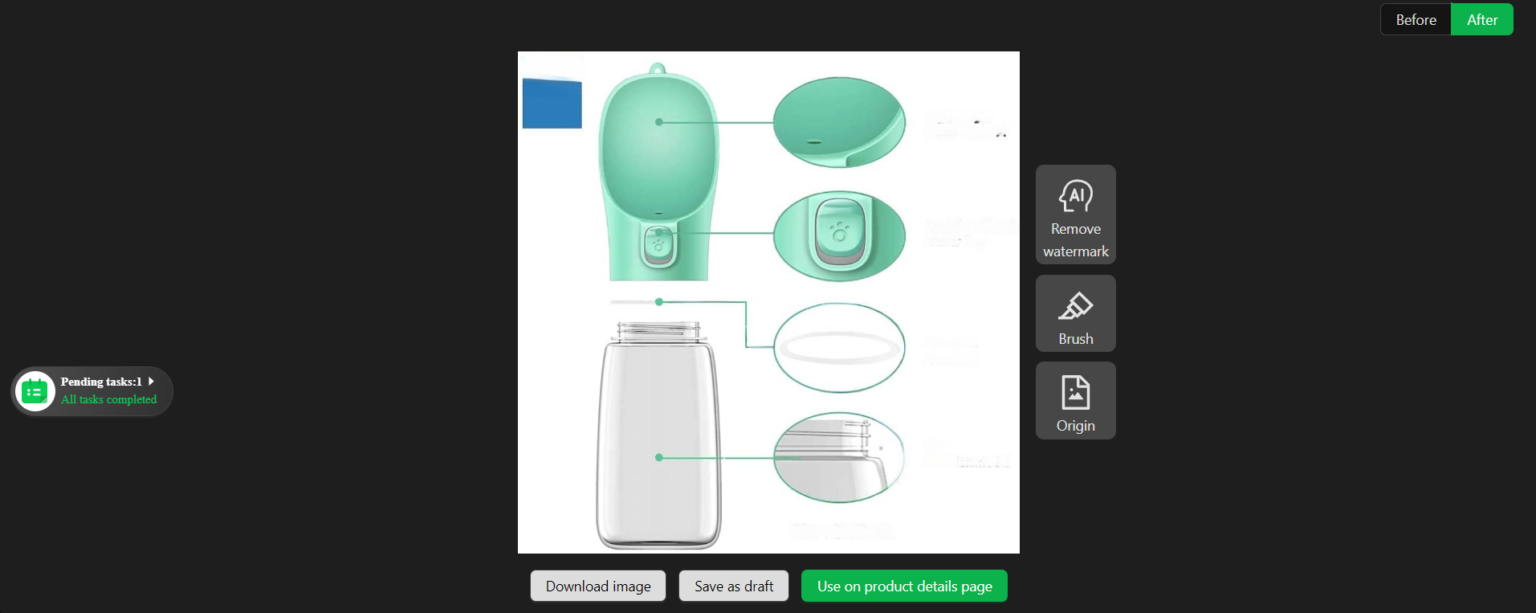Image resolution: width=1536 pixels, height=613 pixels.
Task: Click the bottle neck detail circle
Action: click(x=838, y=457)
